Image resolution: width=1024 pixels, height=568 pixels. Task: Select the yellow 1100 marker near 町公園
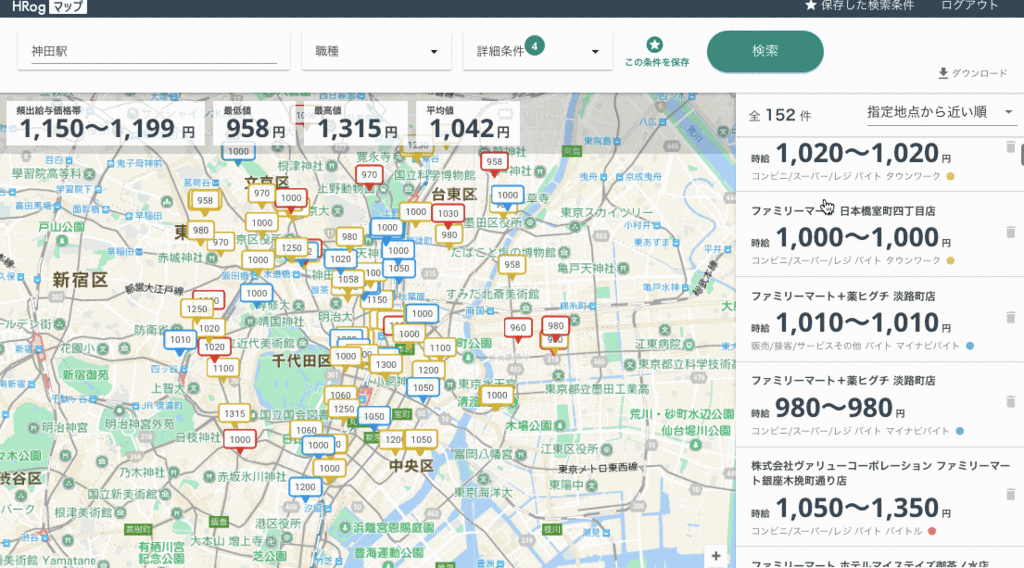coord(440,348)
